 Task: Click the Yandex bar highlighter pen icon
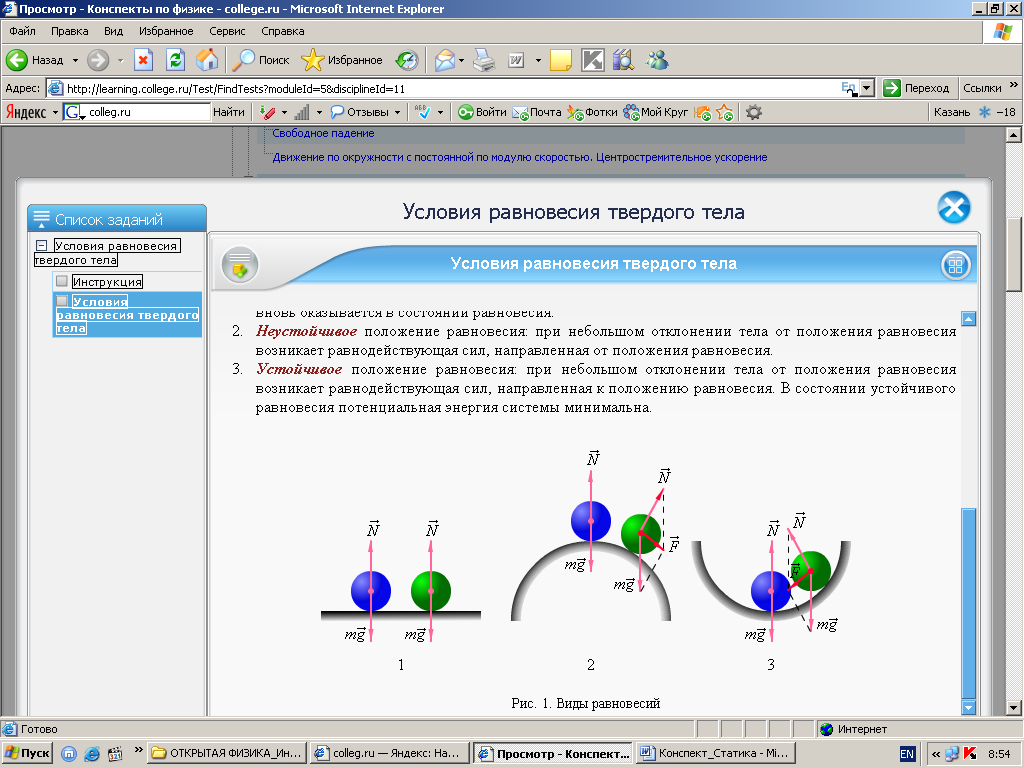pyautogui.click(x=268, y=112)
